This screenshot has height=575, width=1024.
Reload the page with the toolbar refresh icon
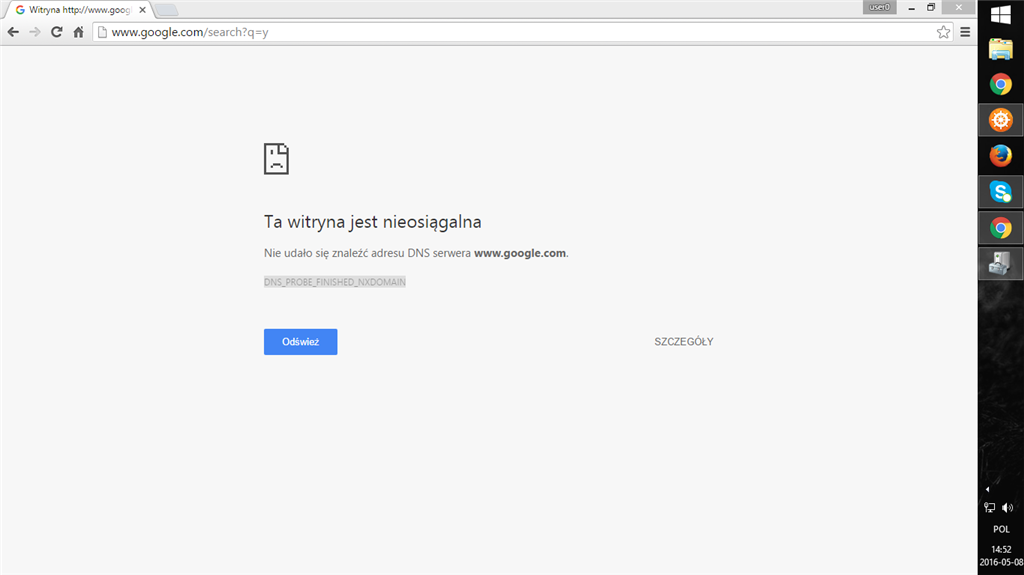coord(57,32)
